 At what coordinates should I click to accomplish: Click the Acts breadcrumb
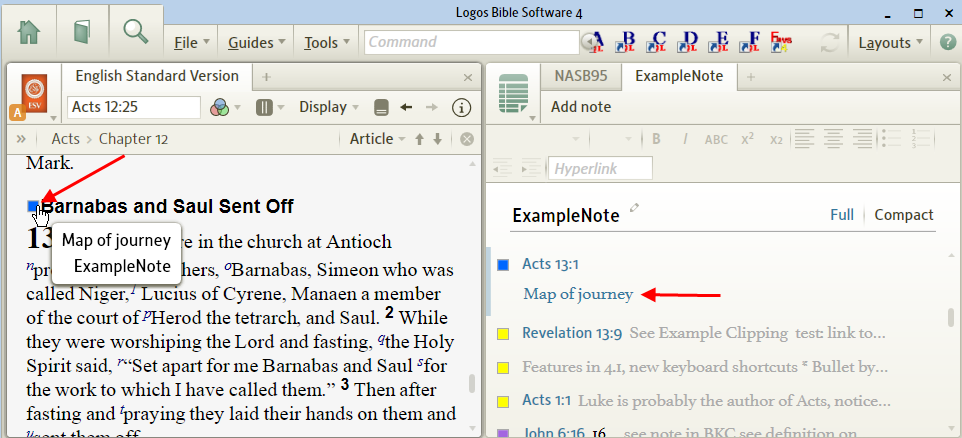click(x=65, y=139)
